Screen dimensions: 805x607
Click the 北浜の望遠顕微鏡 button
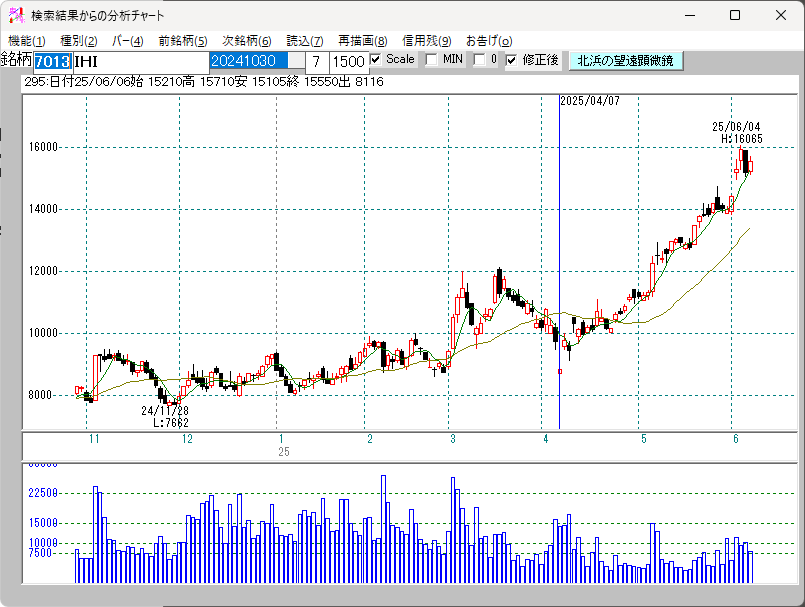pyautogui.click(x=626, y=61)
